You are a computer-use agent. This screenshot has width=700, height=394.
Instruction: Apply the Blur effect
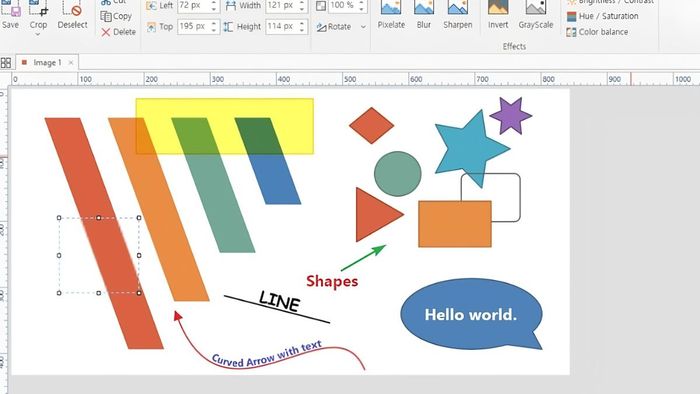coord(424,15)
